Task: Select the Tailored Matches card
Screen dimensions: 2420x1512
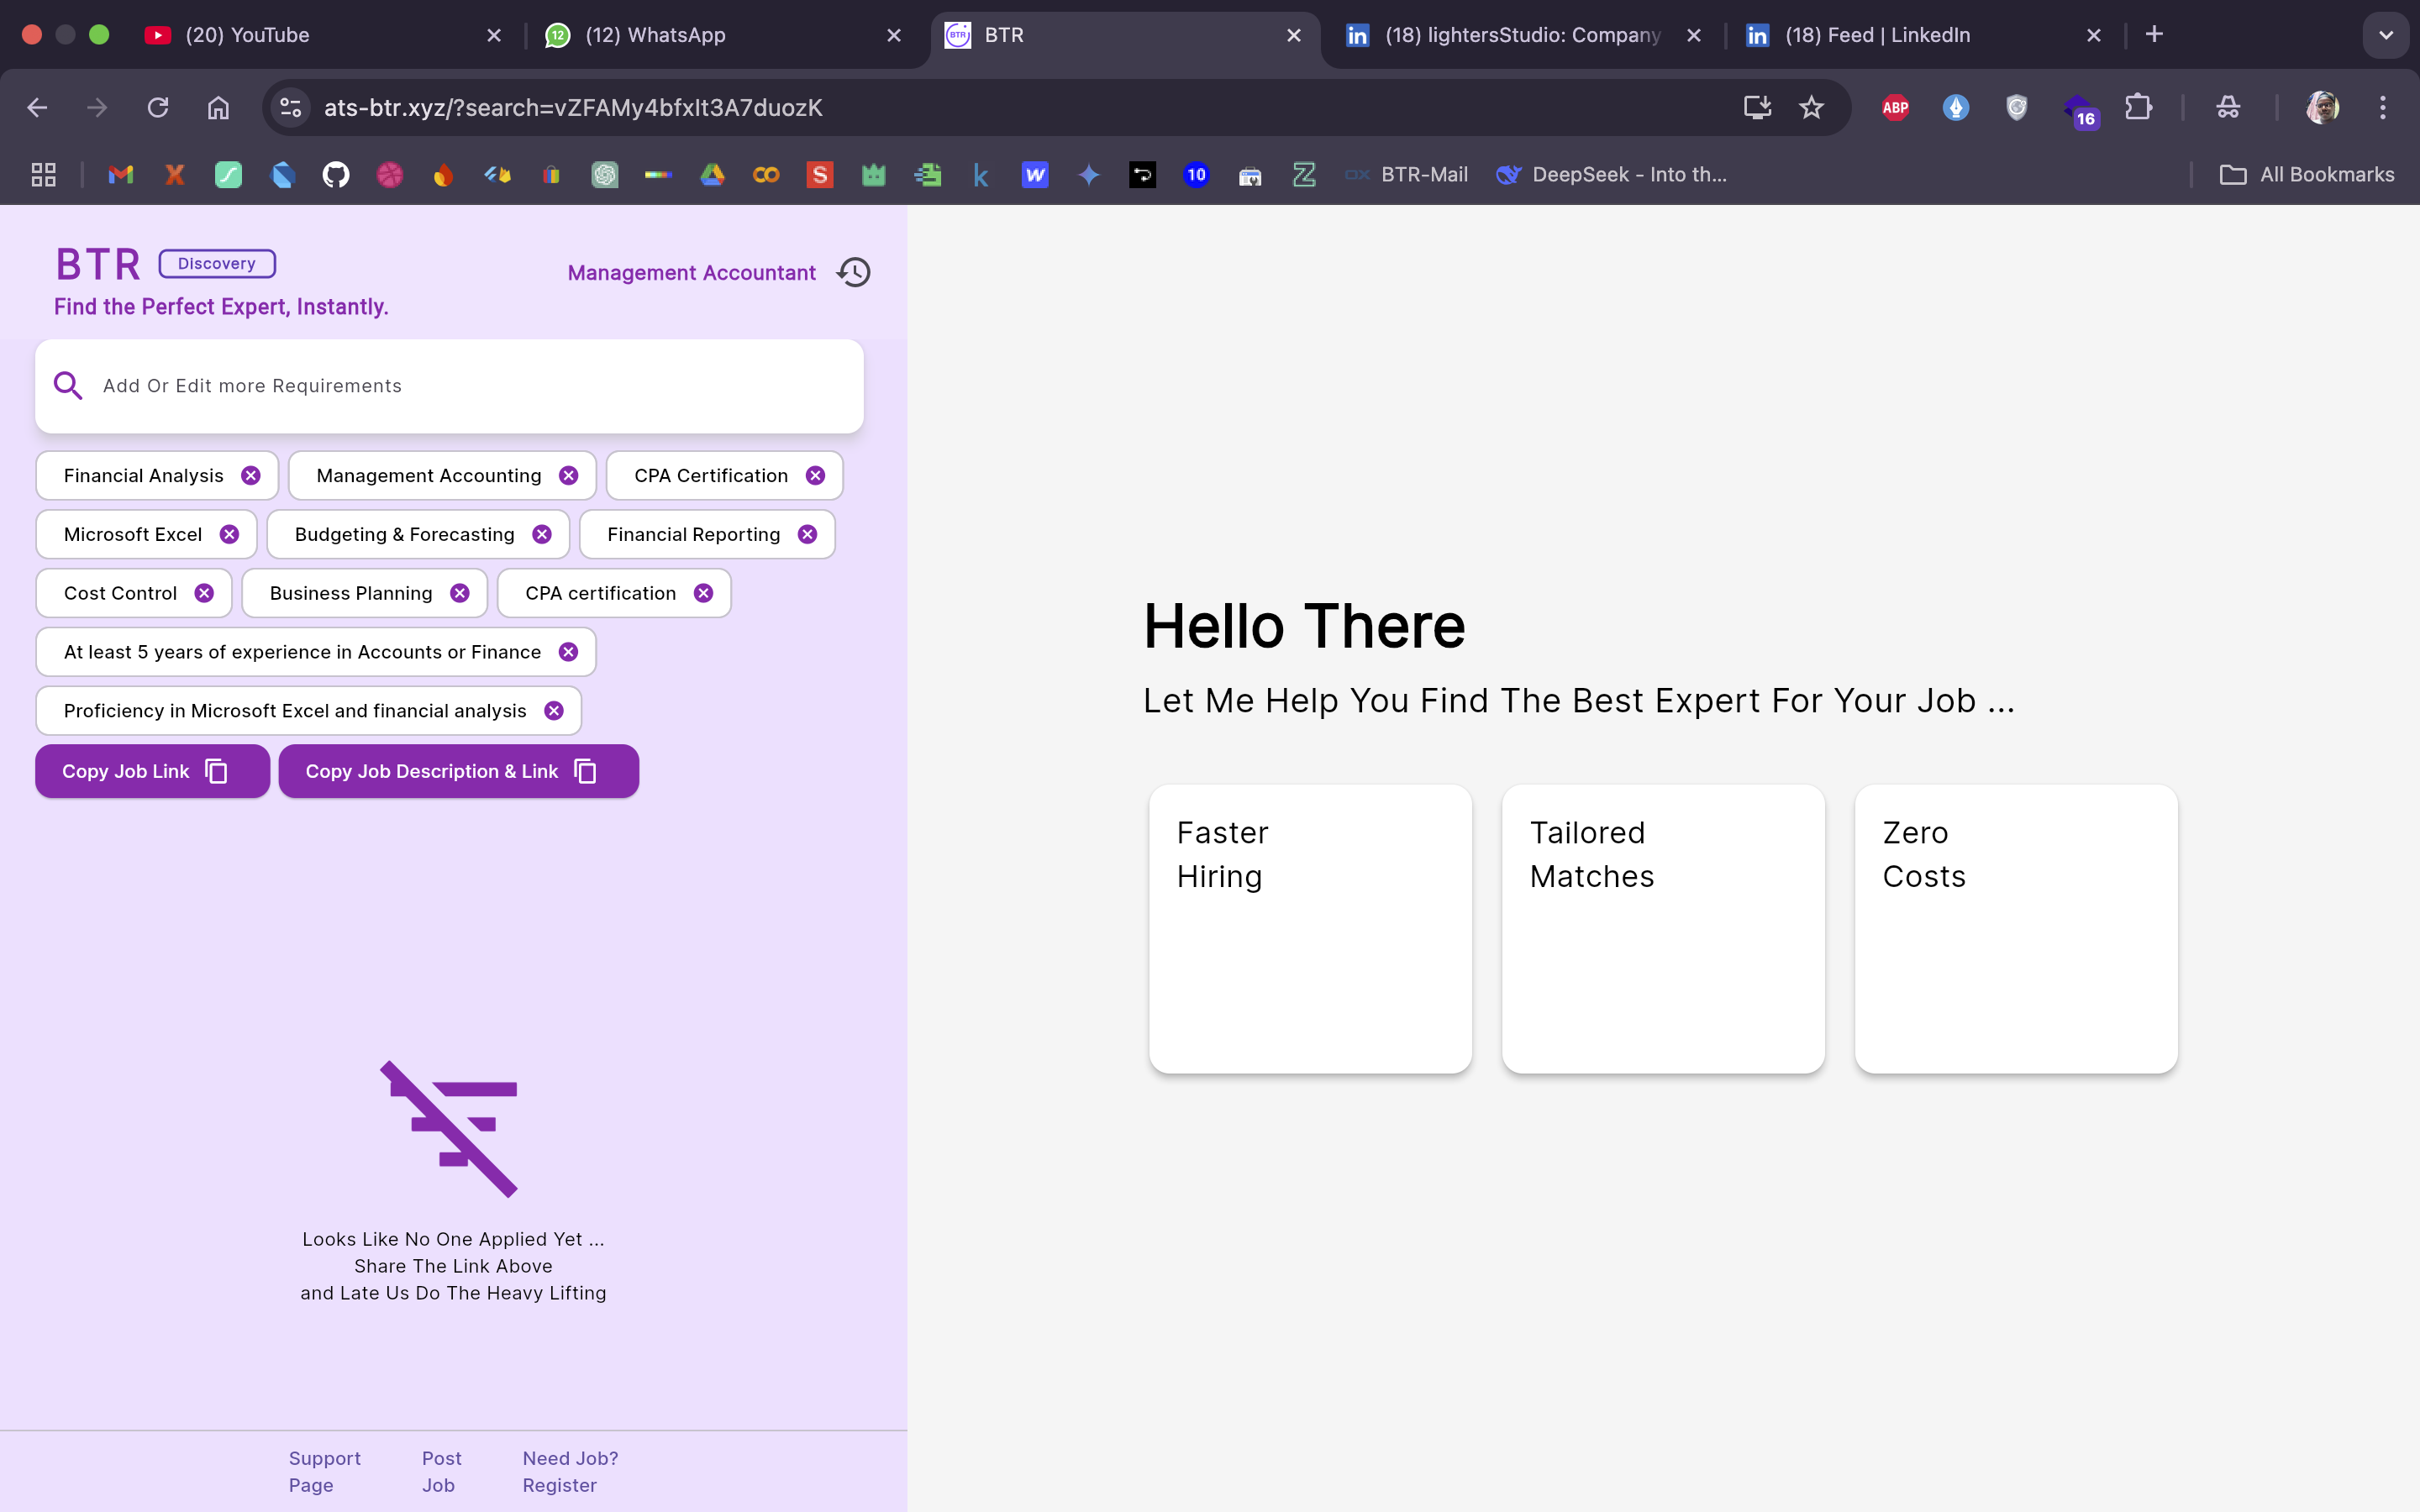Action: 1663,928
